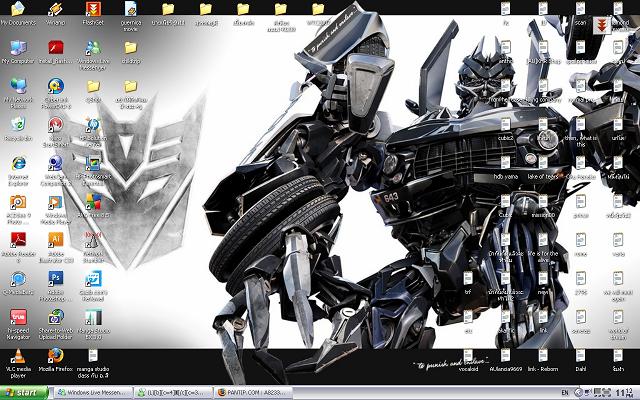Click the EN language indicator
Viewport: 640px width, 400px height.
point(565,393)
